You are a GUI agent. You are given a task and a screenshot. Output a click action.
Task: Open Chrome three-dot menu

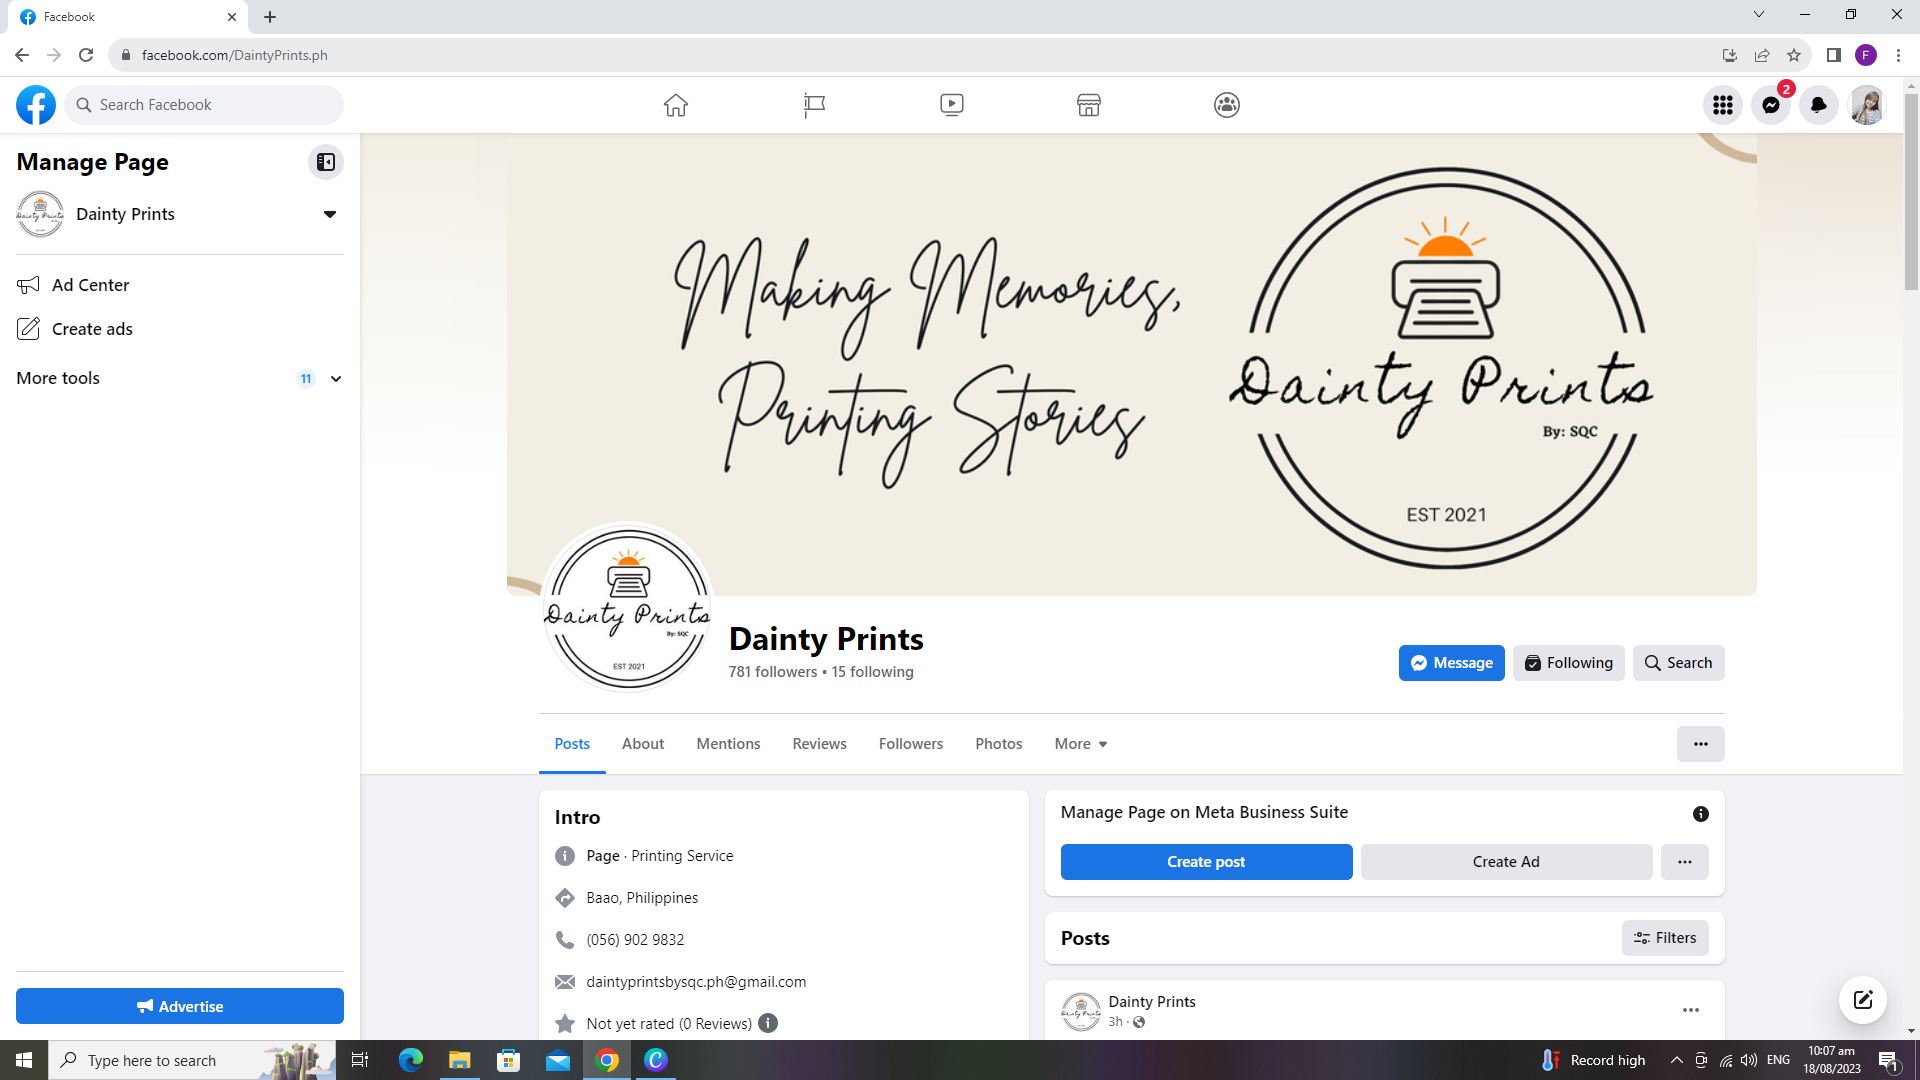pos(1898,55)
